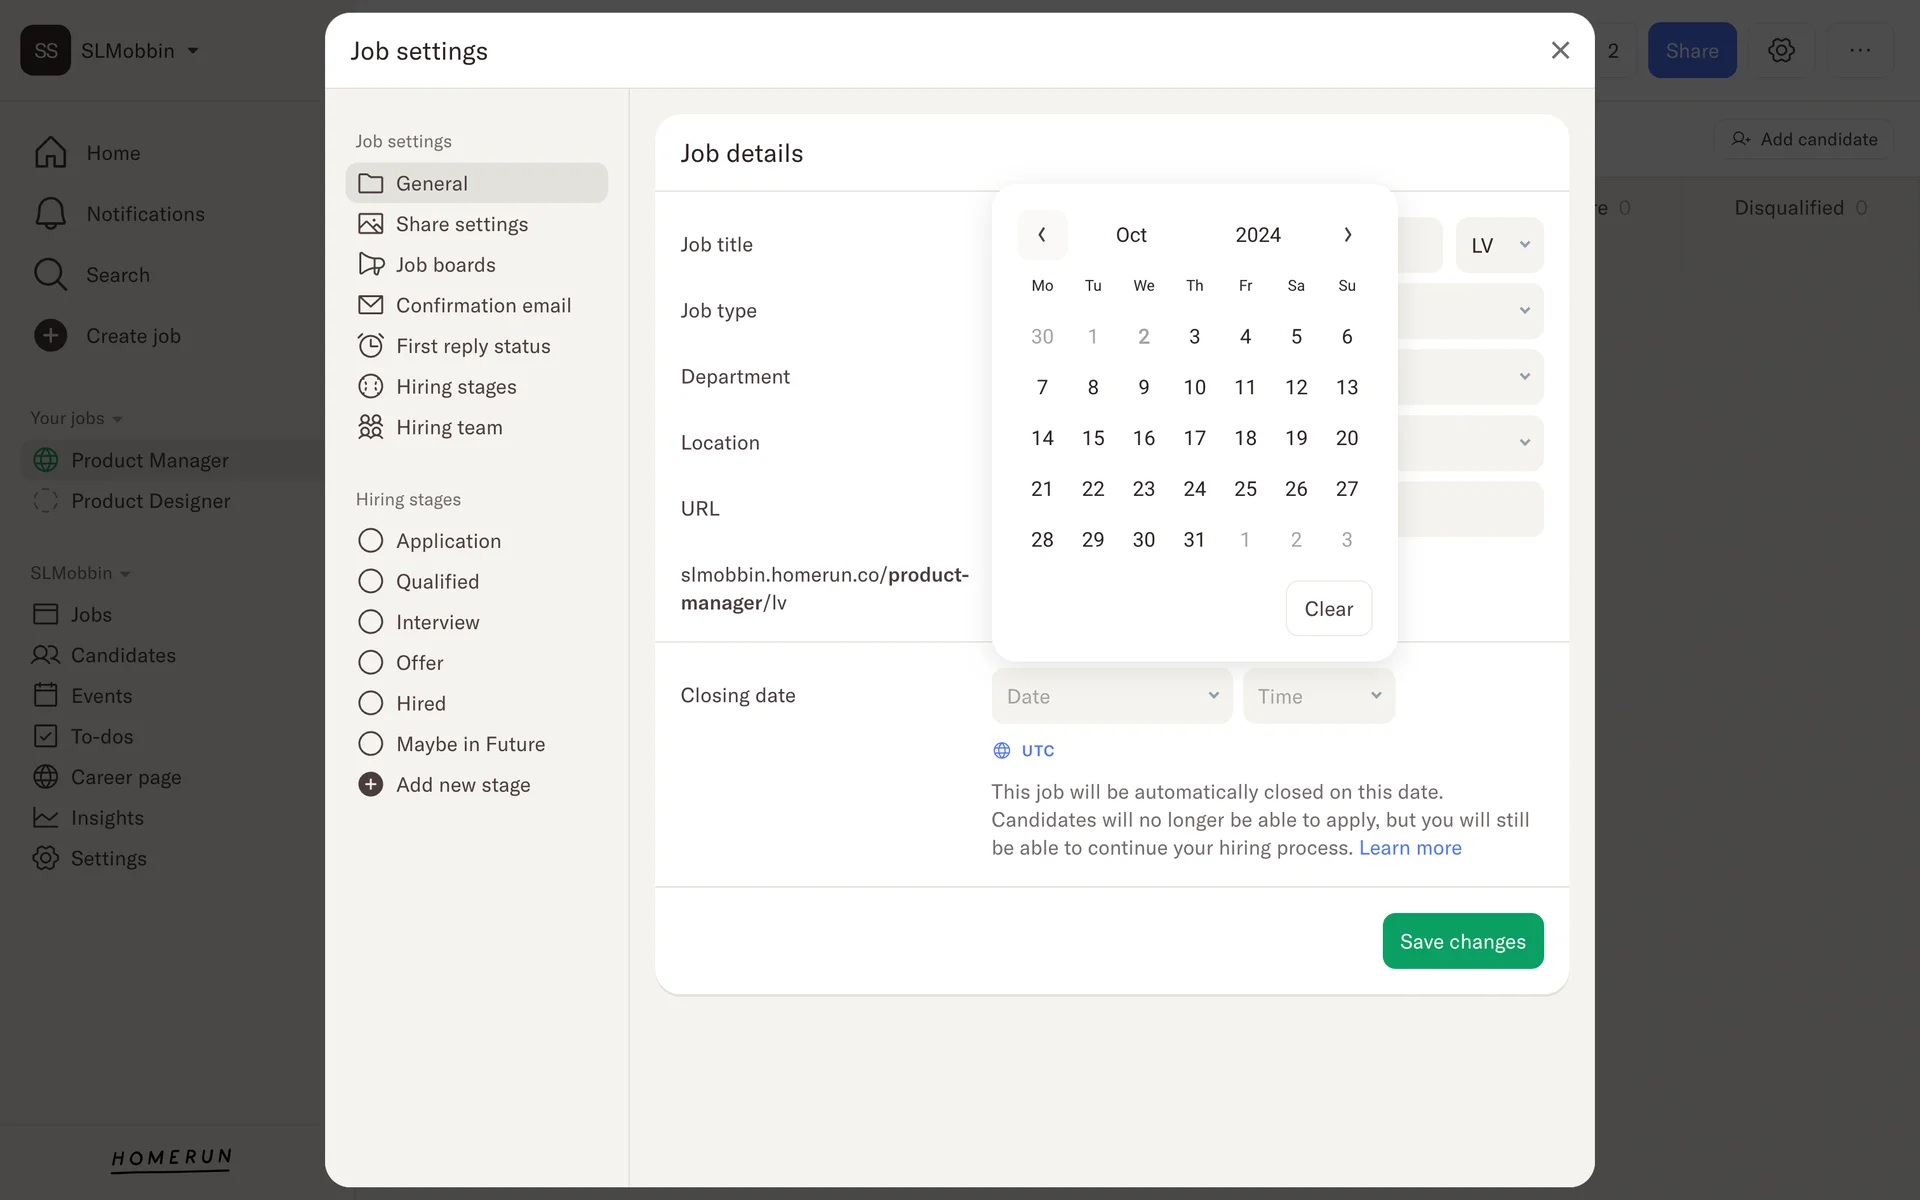Image resolution: width=1920 pixels, height=1200 pixels.
Task: Go to next month in calendar
Action: pos(1347,235)
